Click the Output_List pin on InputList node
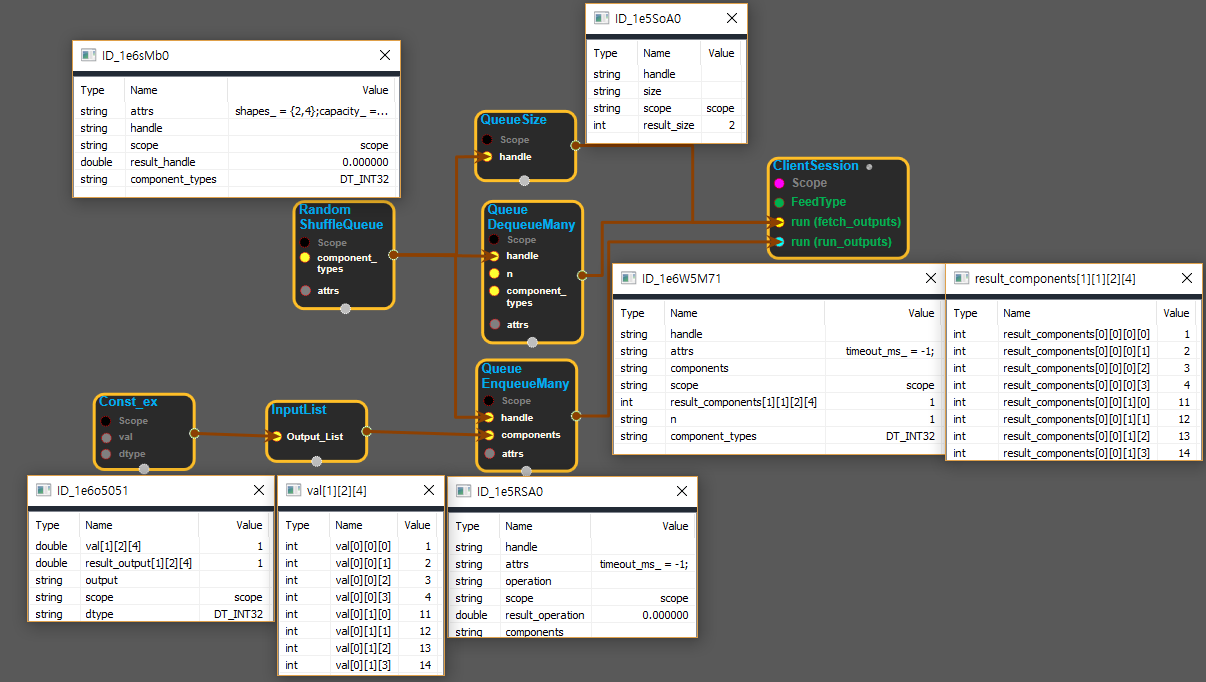 click(277, 436)
